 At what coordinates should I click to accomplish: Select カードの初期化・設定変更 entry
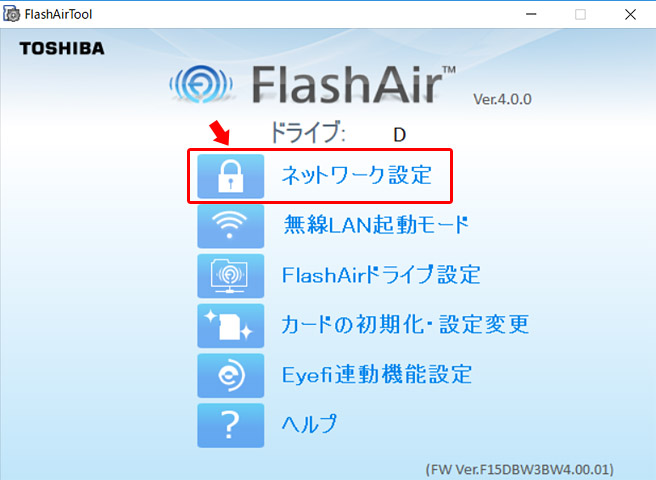(405, 324)
